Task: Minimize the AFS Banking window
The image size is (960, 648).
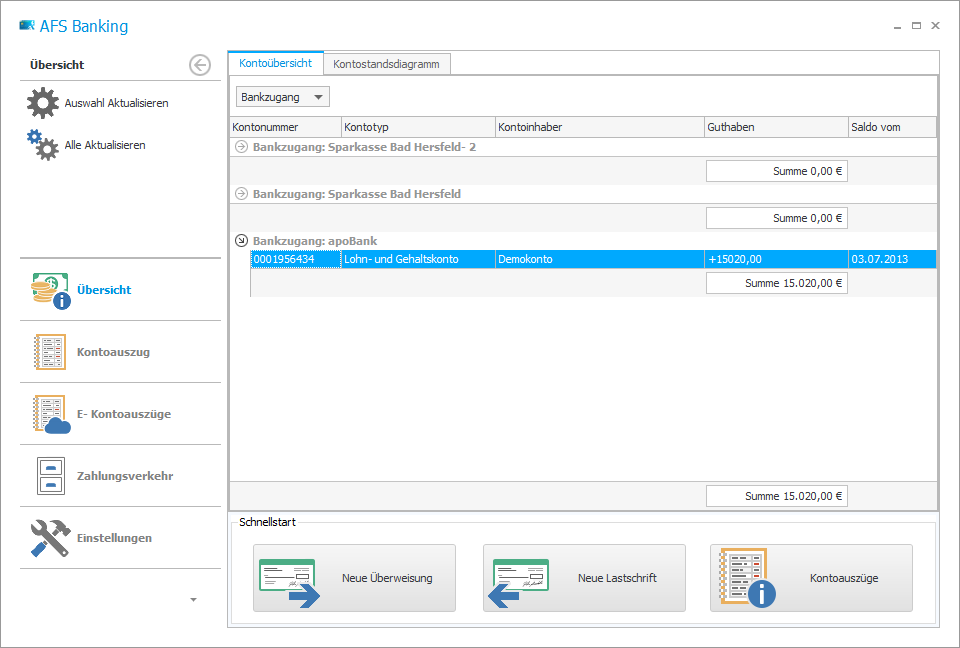Action: click(897, 26)
